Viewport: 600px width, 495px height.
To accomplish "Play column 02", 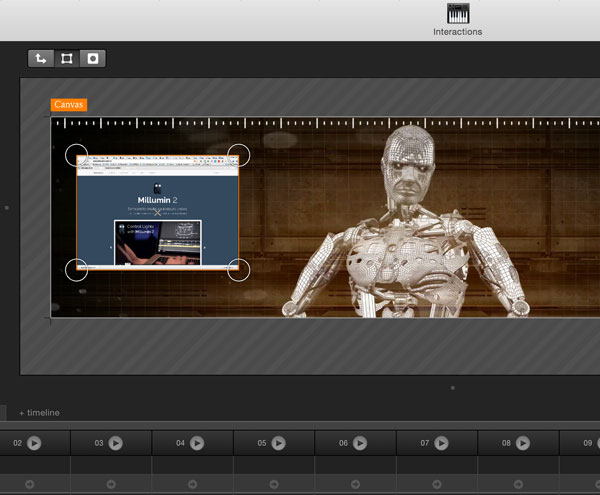I will click(34, 443).
